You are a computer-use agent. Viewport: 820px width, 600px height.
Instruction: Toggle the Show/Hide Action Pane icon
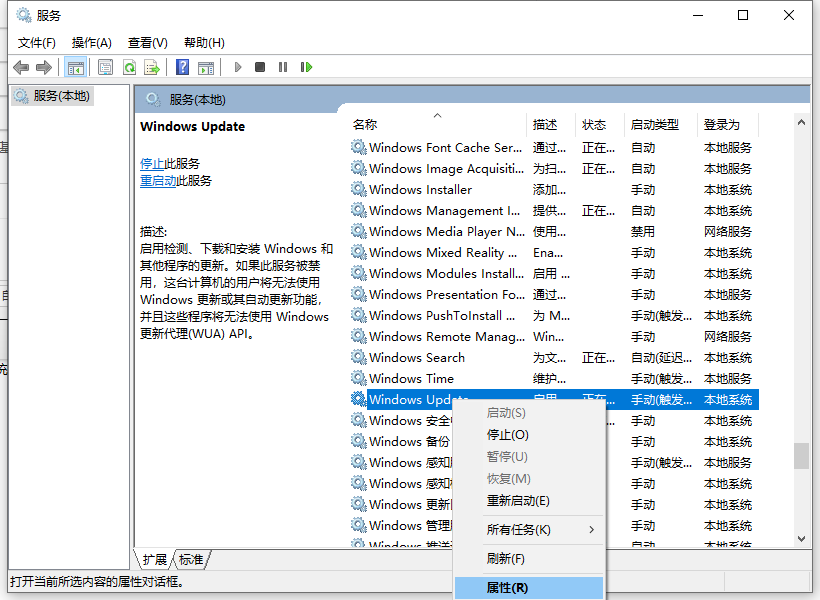tap(207, 66)
